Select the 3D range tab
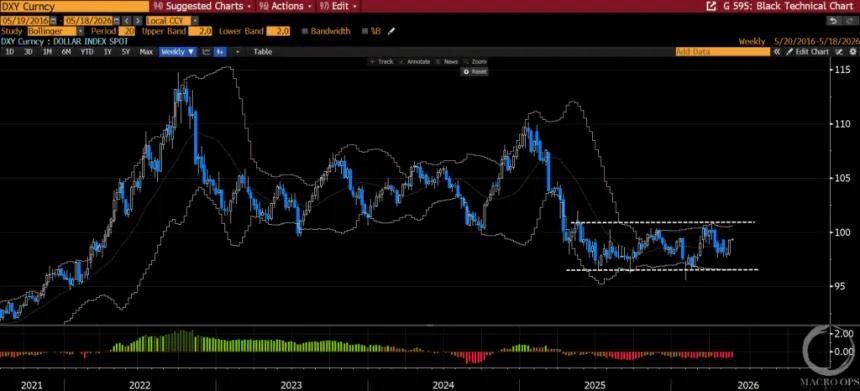Viewport: 860px width, 391px height. click(28, 52)
